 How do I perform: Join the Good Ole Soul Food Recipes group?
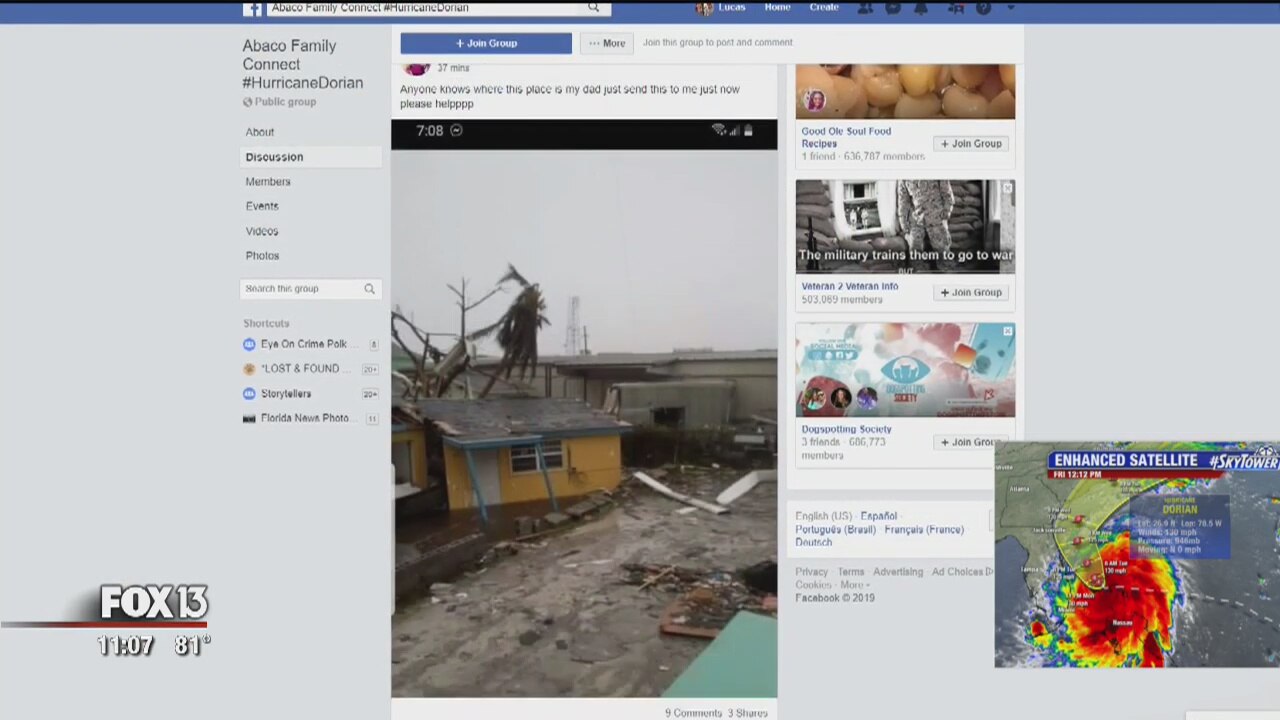(971, 144)
